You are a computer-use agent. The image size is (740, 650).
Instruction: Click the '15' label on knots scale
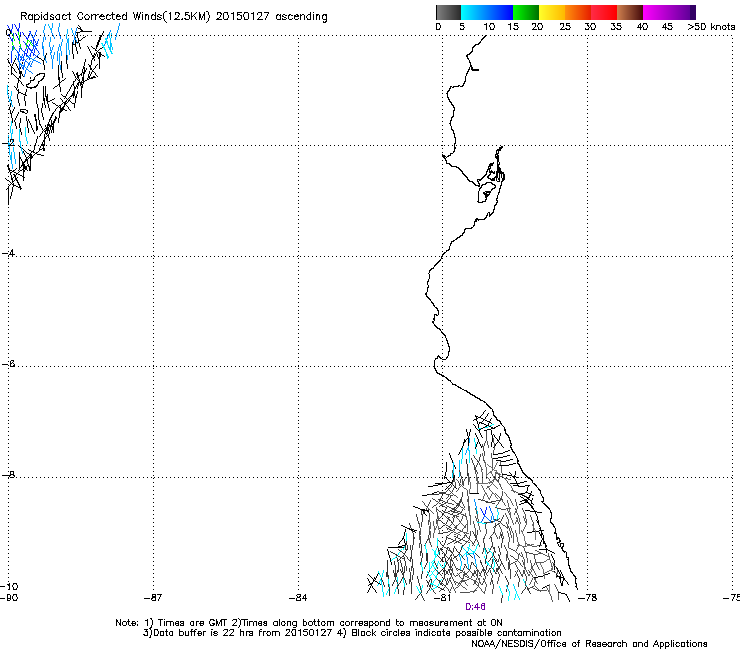tap(513, 27)
